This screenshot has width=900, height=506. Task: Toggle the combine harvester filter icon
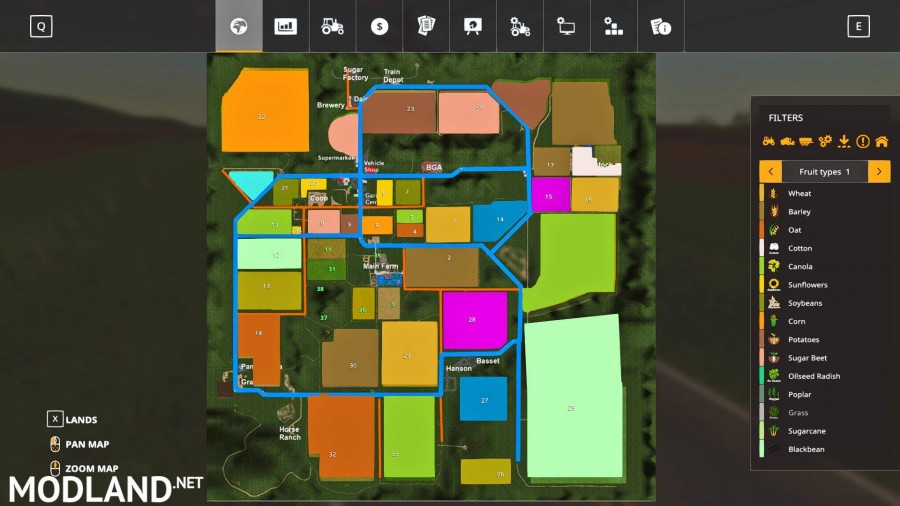point(788,141)
